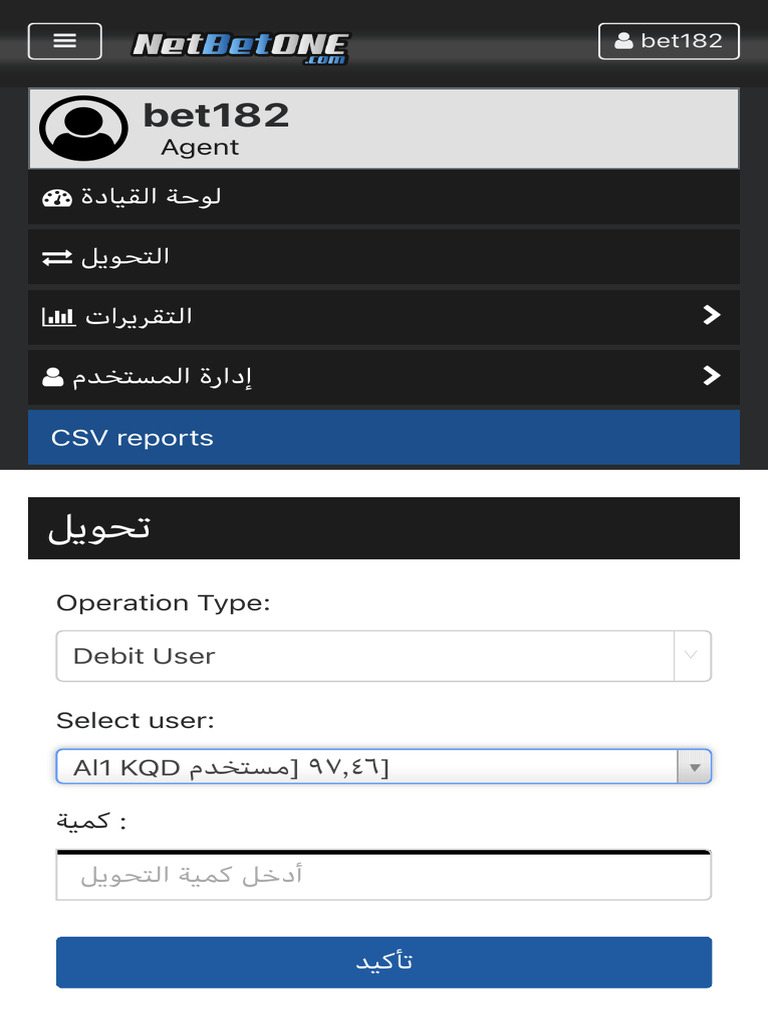Click the تأكيد confirm button
Image resolution: width=768 pixels, height=1024 pixels.
click(x=384, y=962)
